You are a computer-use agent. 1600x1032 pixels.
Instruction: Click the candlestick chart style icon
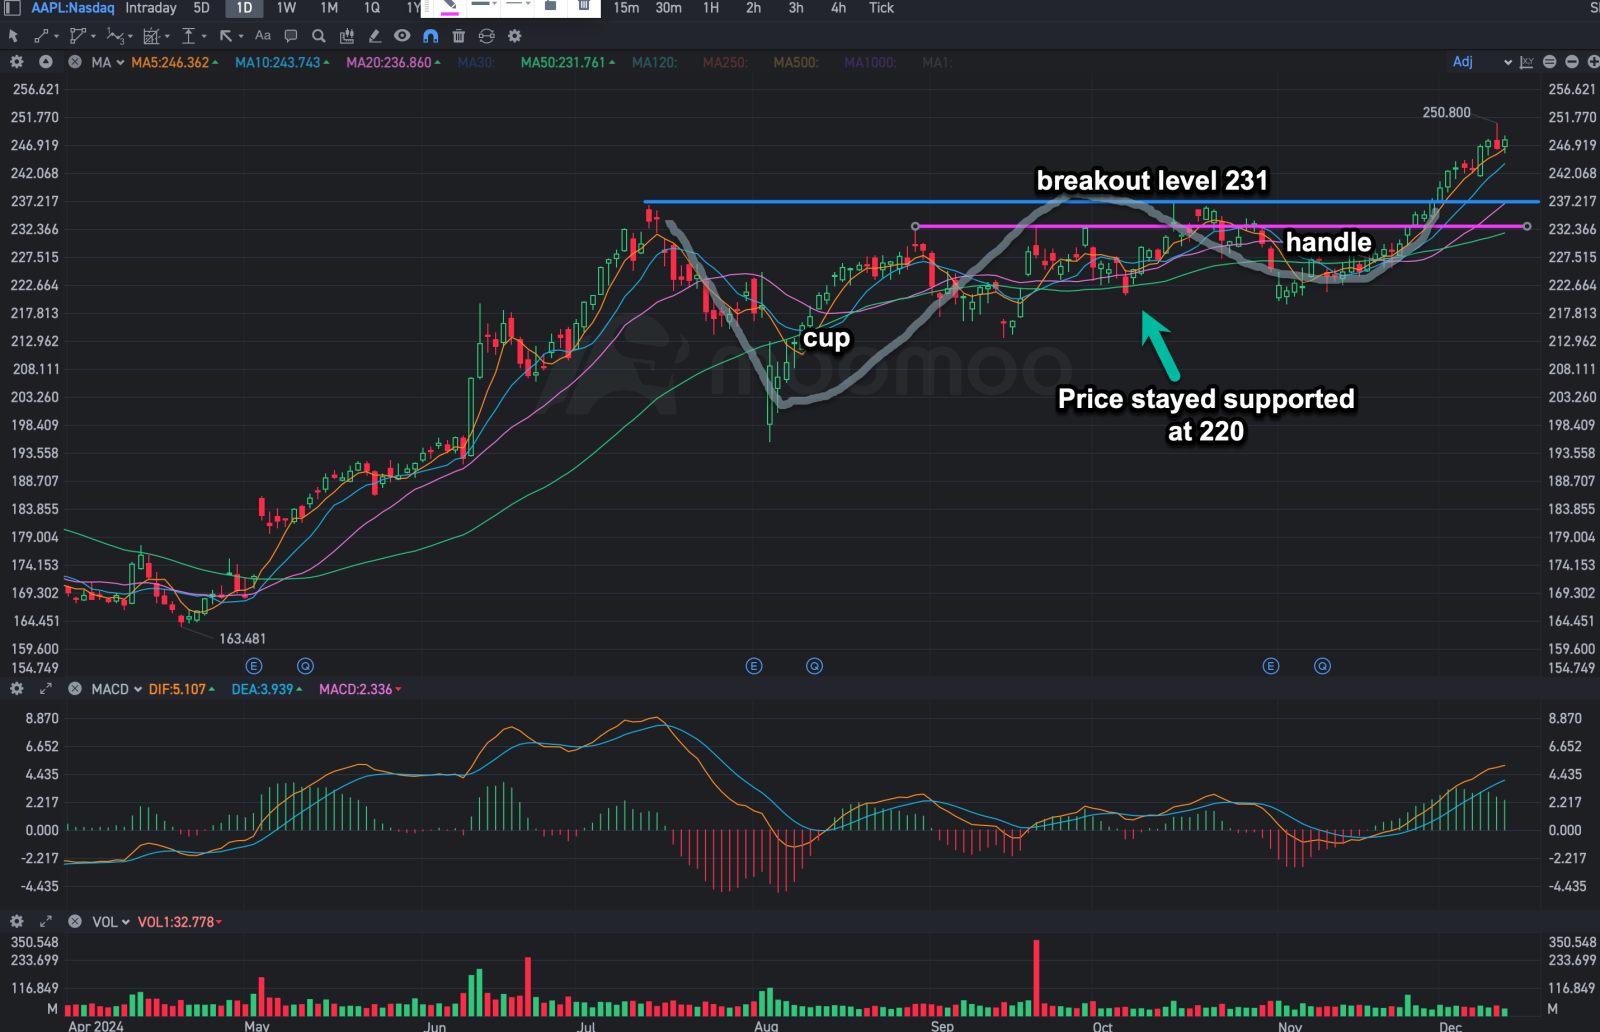coord(347,36)
